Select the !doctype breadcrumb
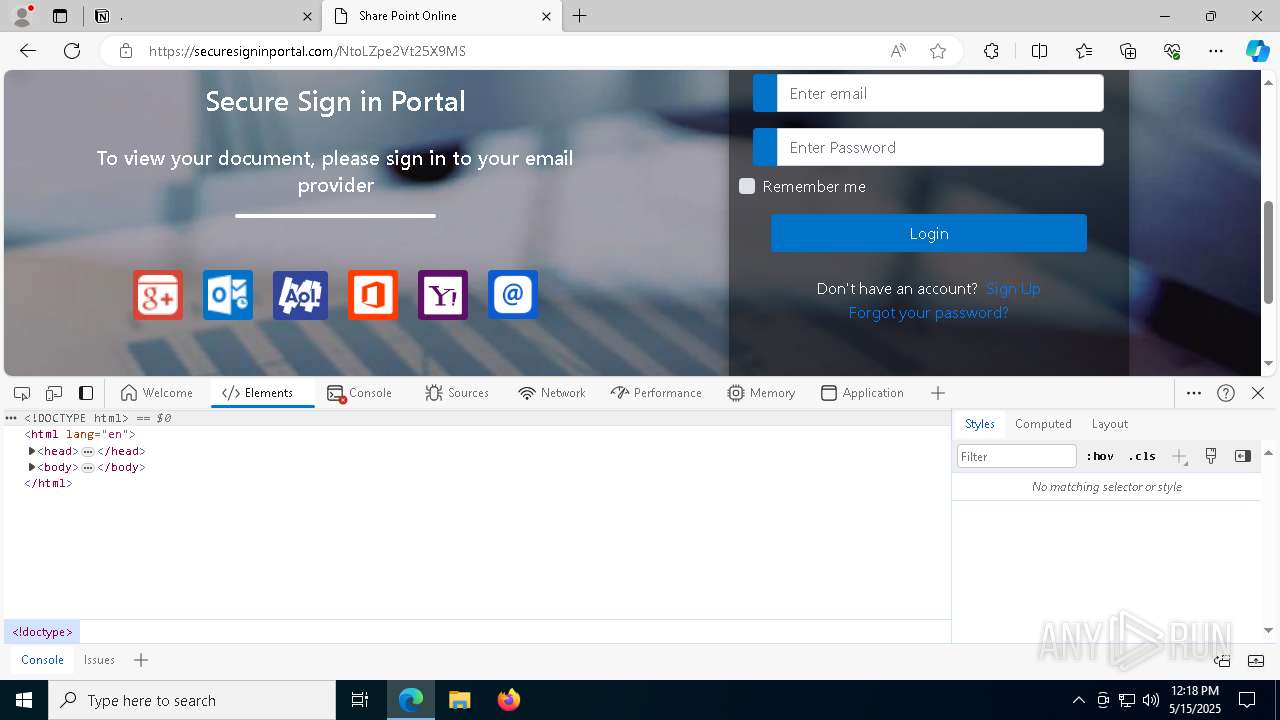The height and width of the screenshot is (720, 1280). point(42,632)
